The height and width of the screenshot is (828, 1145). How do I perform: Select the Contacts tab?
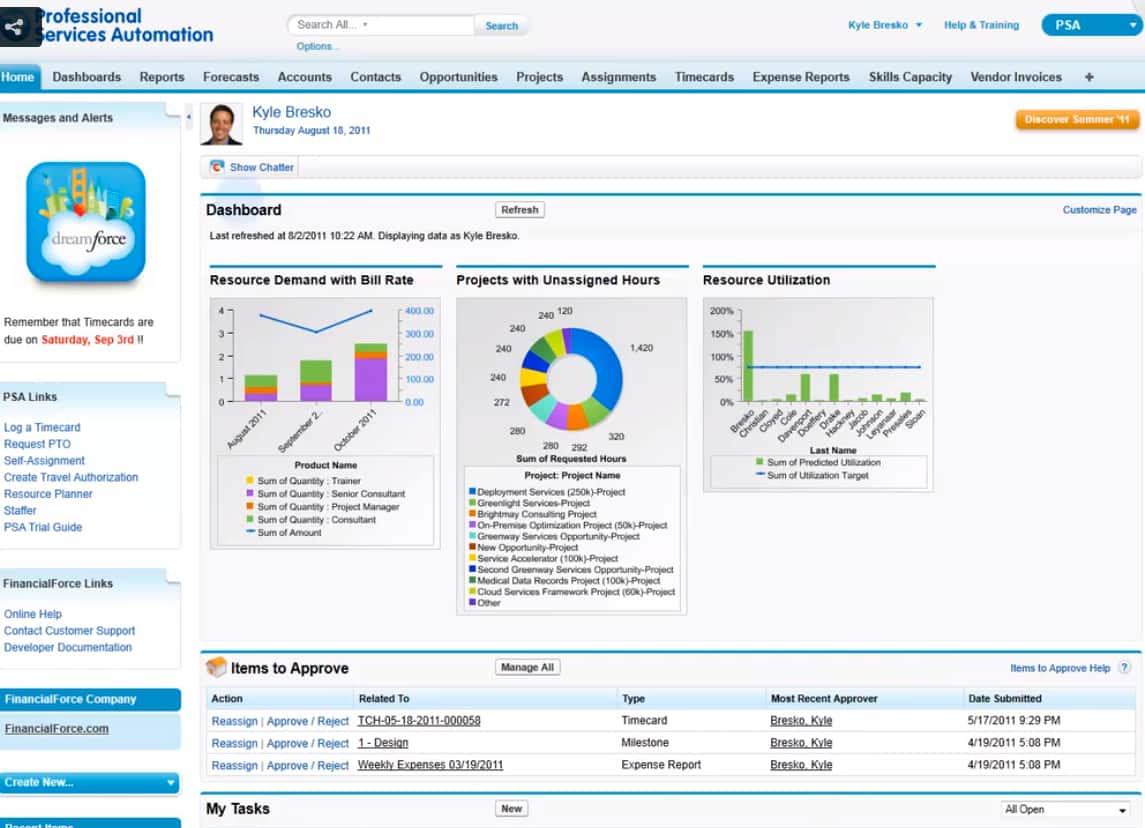point(375,77)
